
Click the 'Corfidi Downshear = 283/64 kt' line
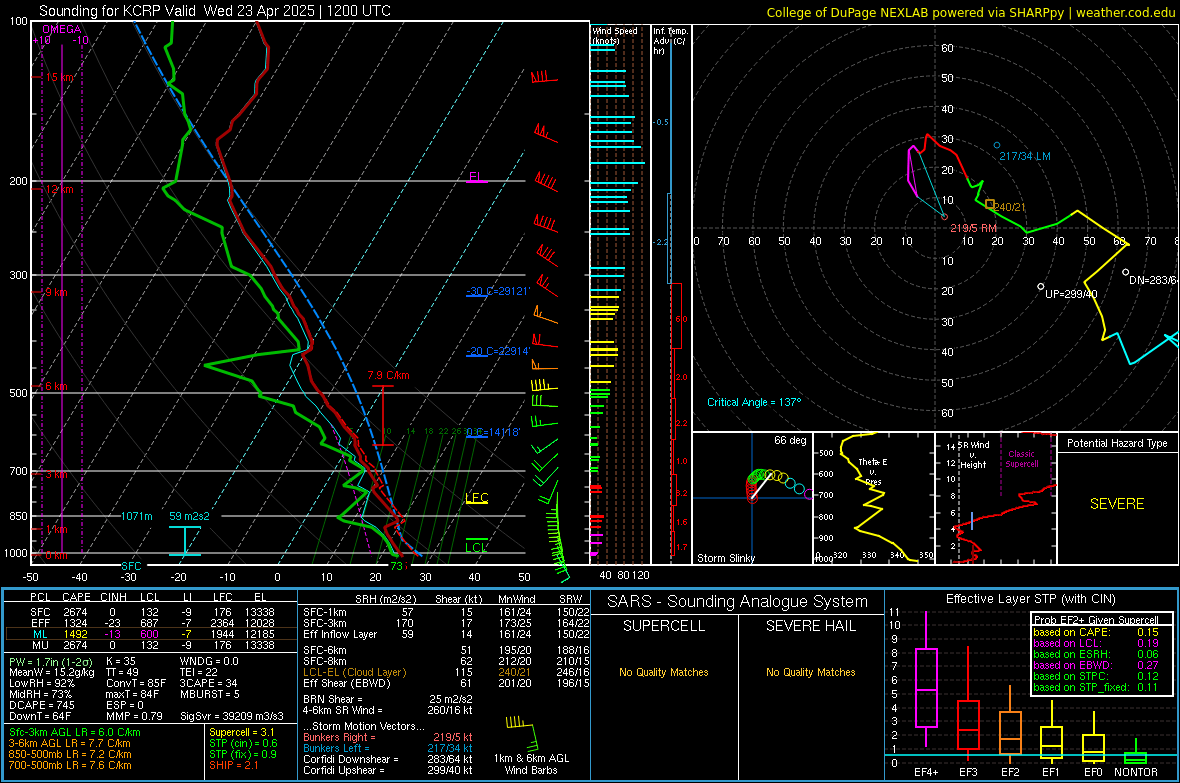tap(388, 759)
